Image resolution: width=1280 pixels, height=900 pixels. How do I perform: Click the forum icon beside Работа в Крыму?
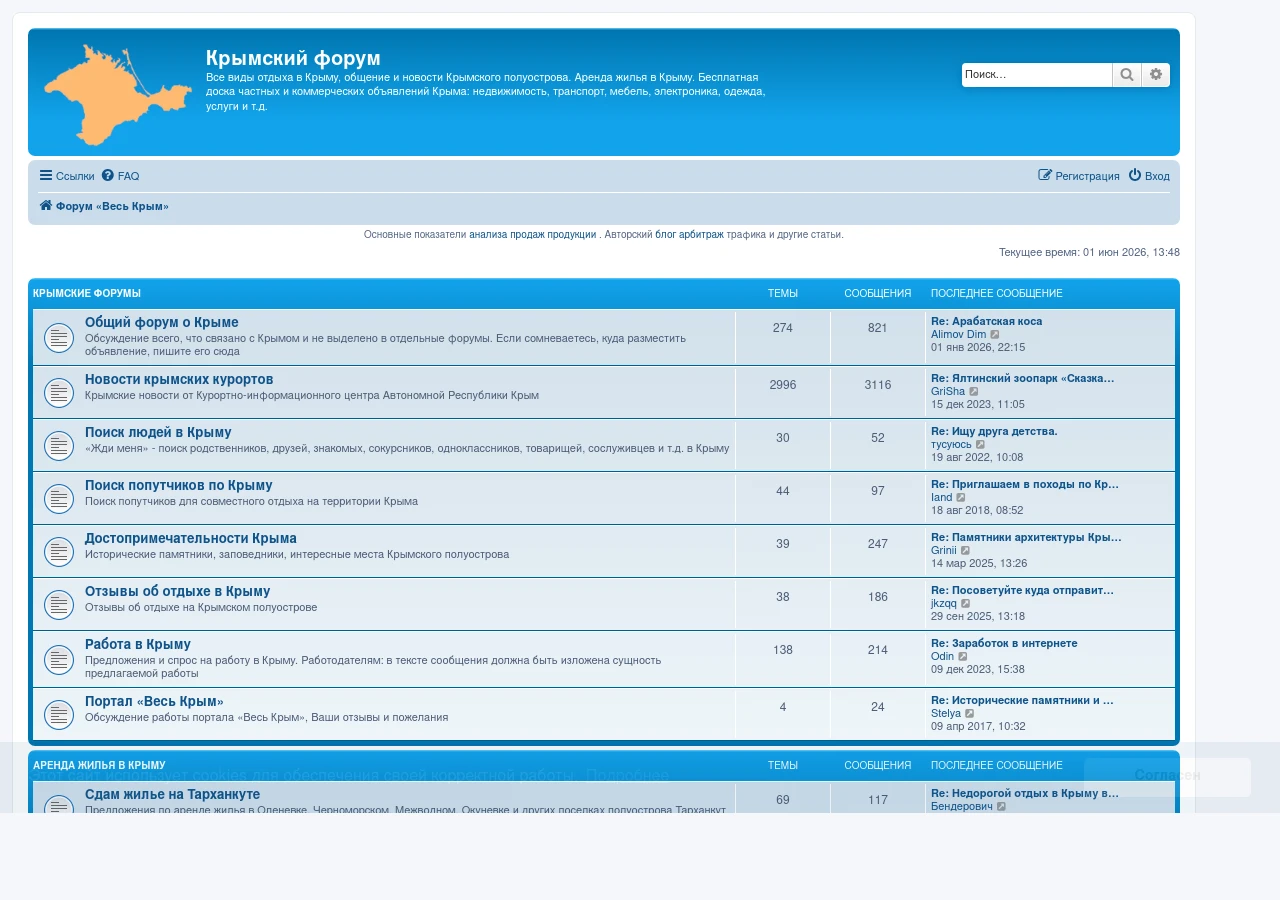click(59, 660)
